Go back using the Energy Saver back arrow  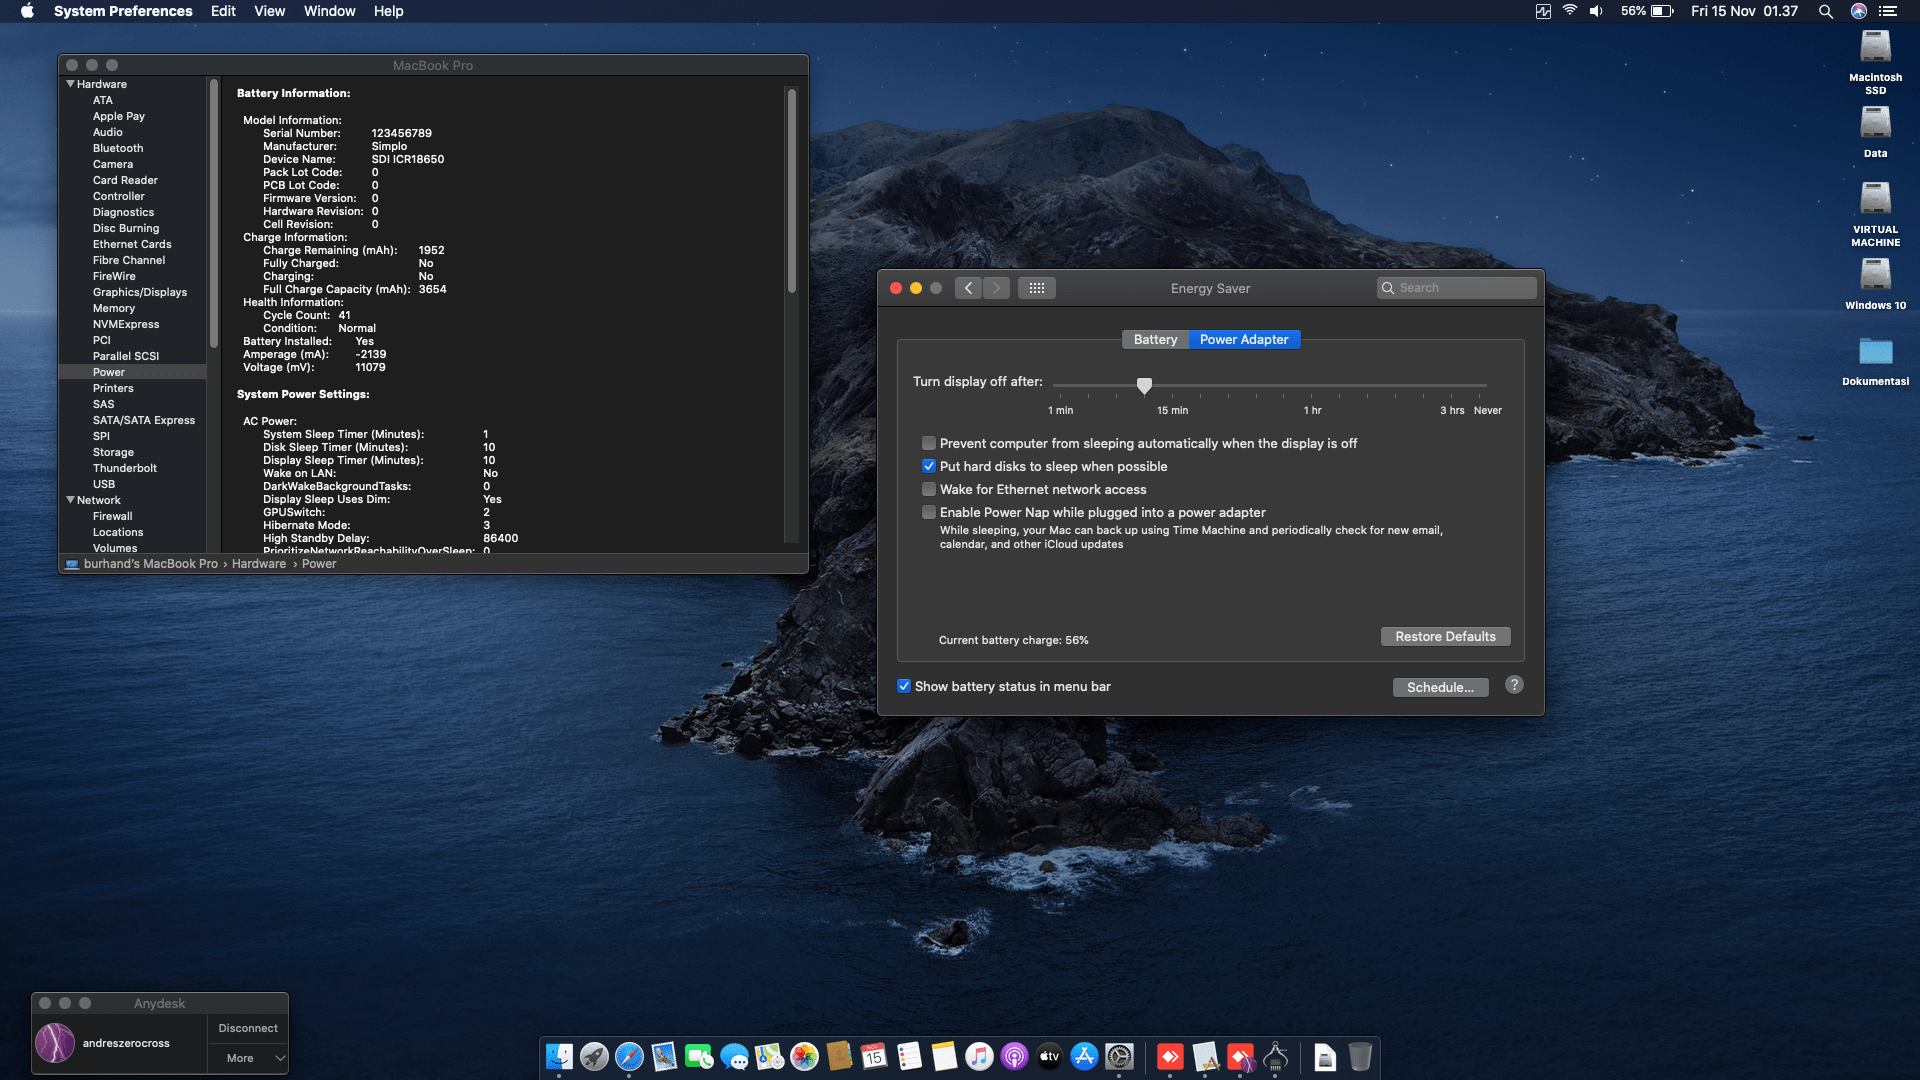(968, 288)
